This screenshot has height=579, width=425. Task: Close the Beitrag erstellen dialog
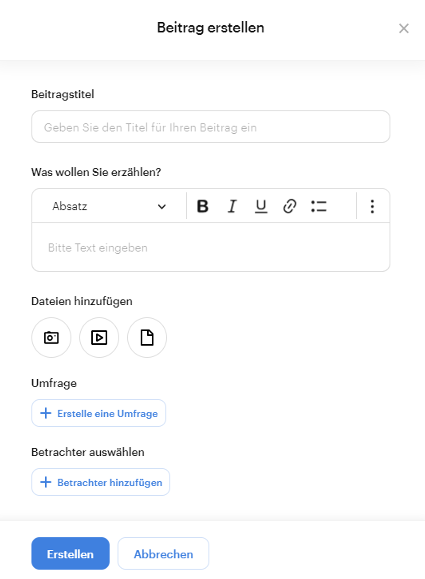(404, 28)
